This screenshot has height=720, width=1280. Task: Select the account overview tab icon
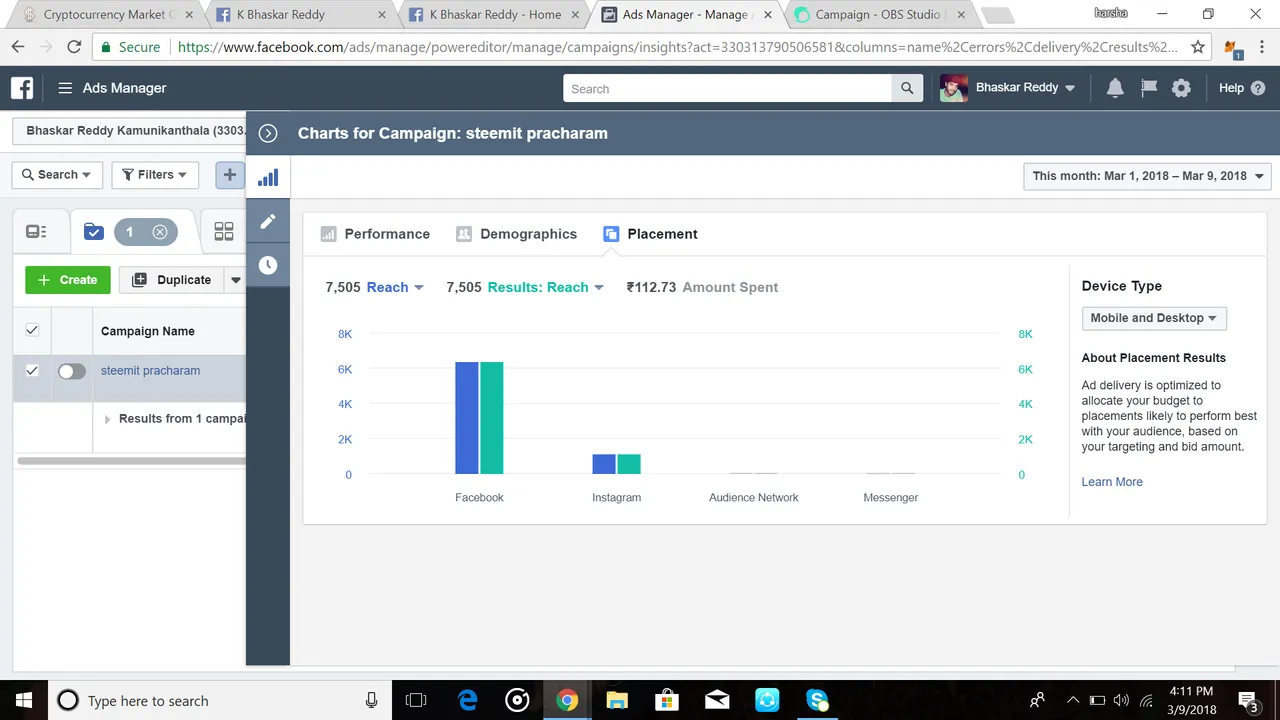37,232
